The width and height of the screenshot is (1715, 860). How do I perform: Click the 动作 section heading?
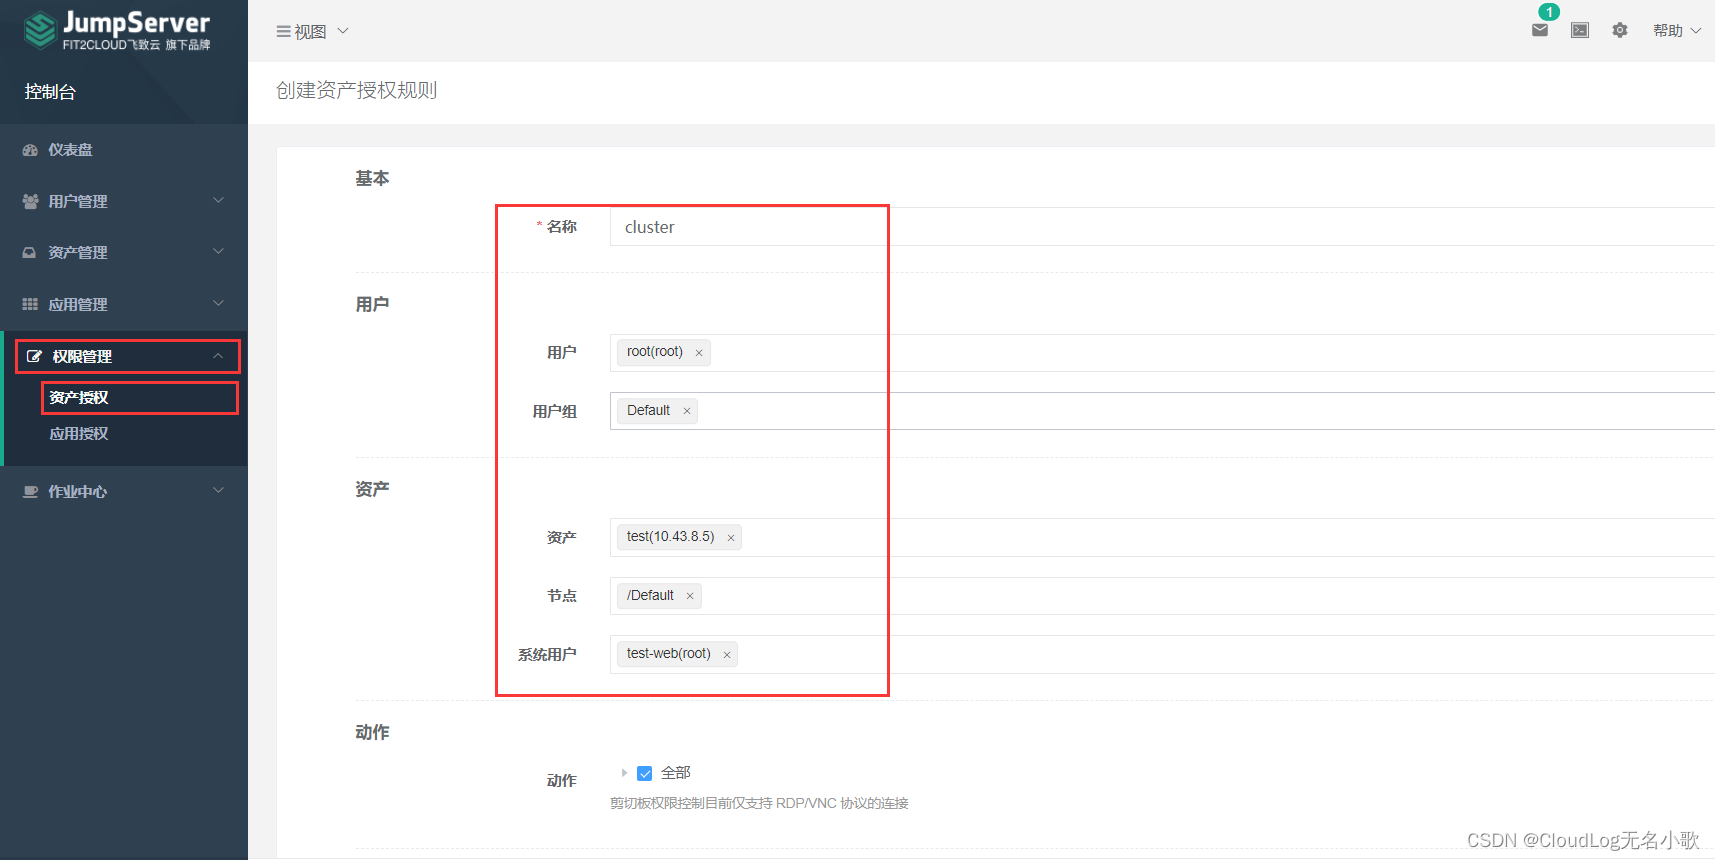point(372,732)
